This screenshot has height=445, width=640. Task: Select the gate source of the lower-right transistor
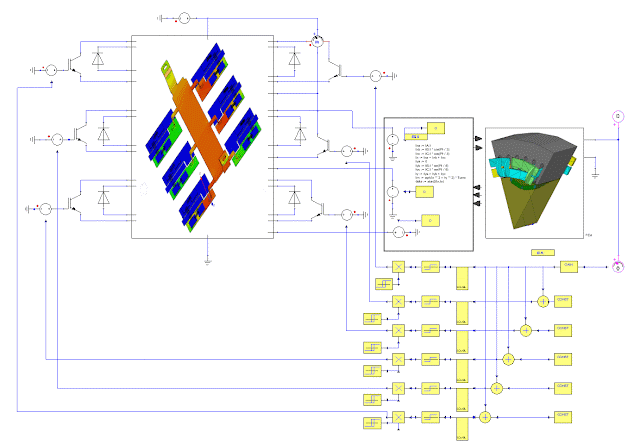pyautogui.click(x=347, y=214)
